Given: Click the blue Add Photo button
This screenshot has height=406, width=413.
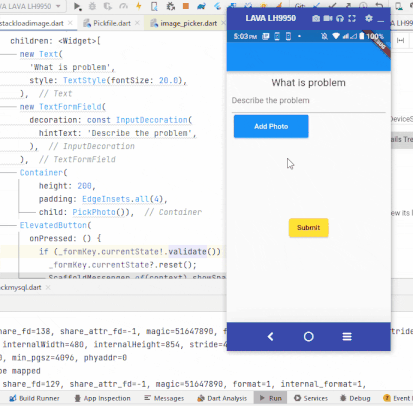Looking at the screenshot, I should 271,126.
